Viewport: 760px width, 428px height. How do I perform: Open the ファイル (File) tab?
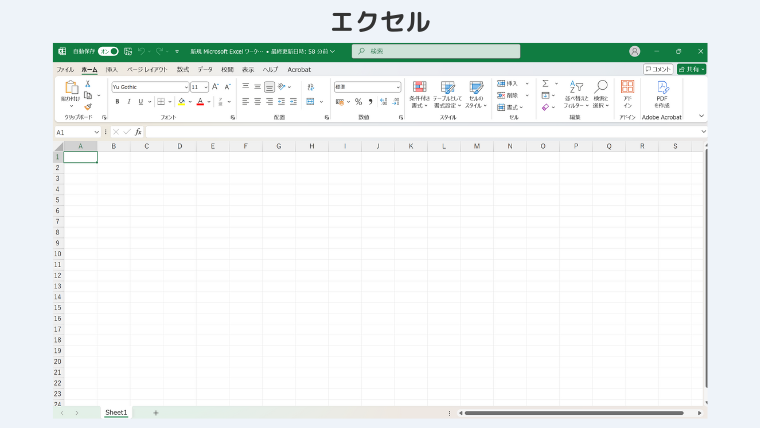pyautogui.click(x=65, y=70)
